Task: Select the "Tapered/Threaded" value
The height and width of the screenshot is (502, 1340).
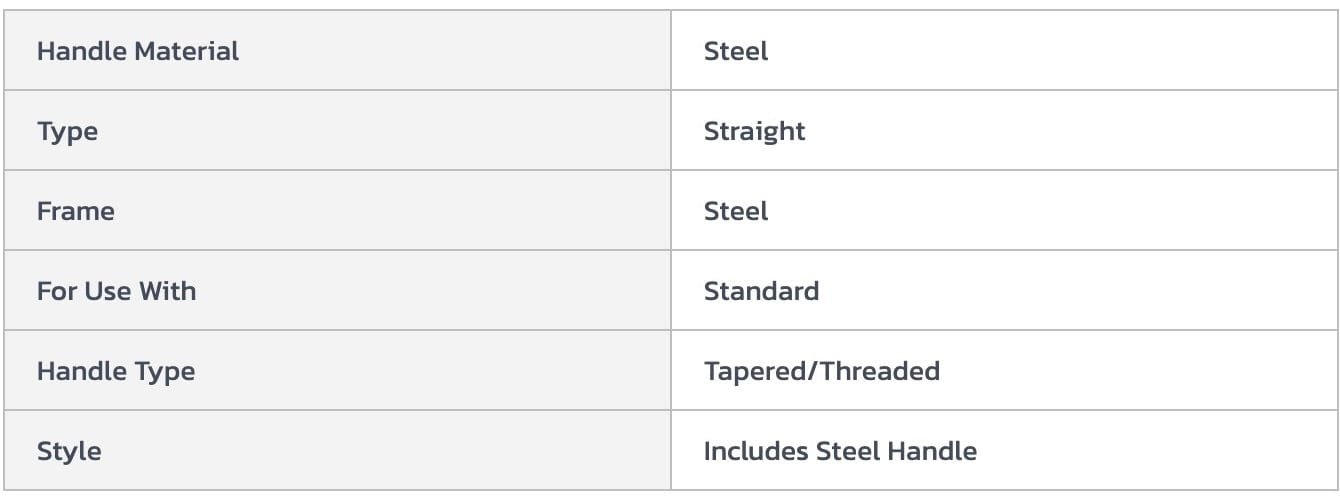Action: 821,371
